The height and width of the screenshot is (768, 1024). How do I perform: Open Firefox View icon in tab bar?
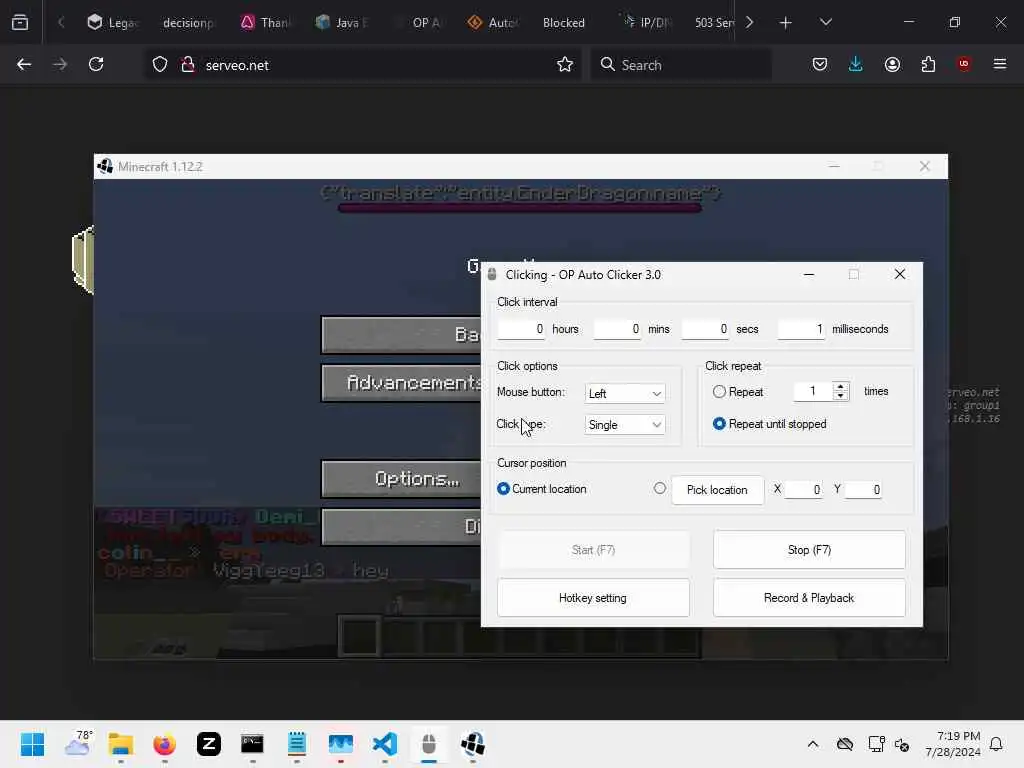[20, 22]
